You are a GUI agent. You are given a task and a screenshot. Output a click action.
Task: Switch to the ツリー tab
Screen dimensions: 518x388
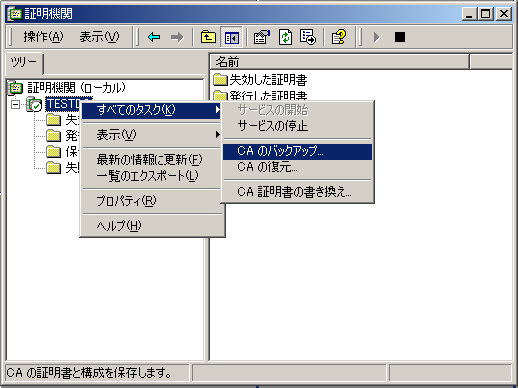24,62
